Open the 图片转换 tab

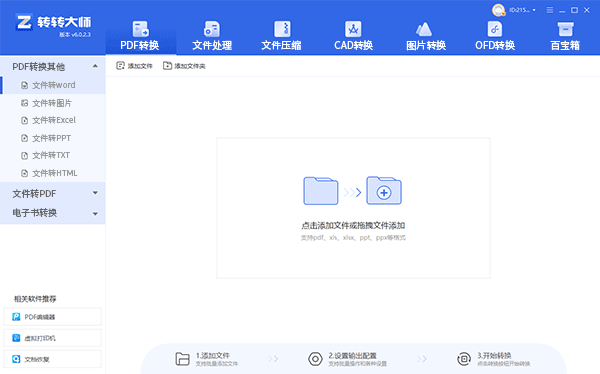tap(426, 36)
